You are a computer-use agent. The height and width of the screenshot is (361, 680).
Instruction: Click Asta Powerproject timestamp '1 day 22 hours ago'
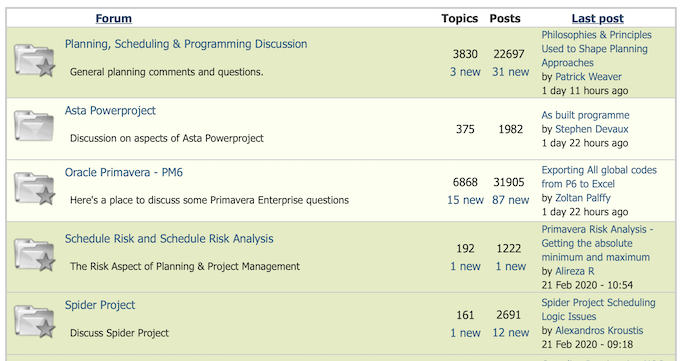click(585, 143)
